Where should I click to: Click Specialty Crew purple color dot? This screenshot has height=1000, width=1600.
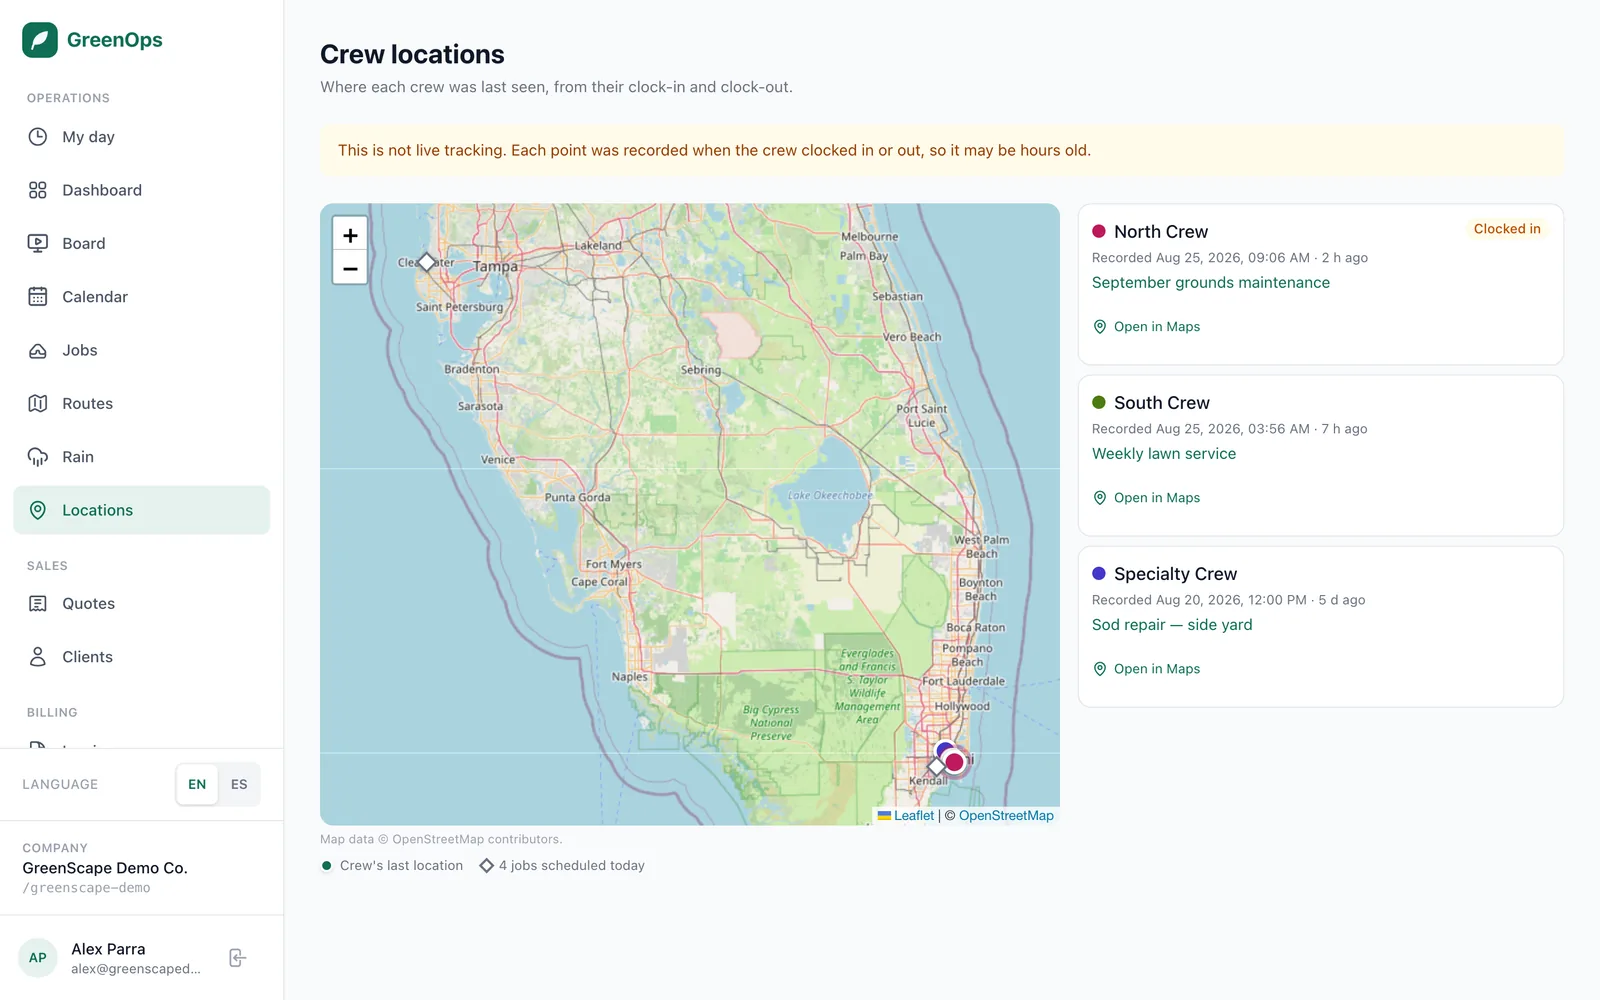pos(1099,573)
